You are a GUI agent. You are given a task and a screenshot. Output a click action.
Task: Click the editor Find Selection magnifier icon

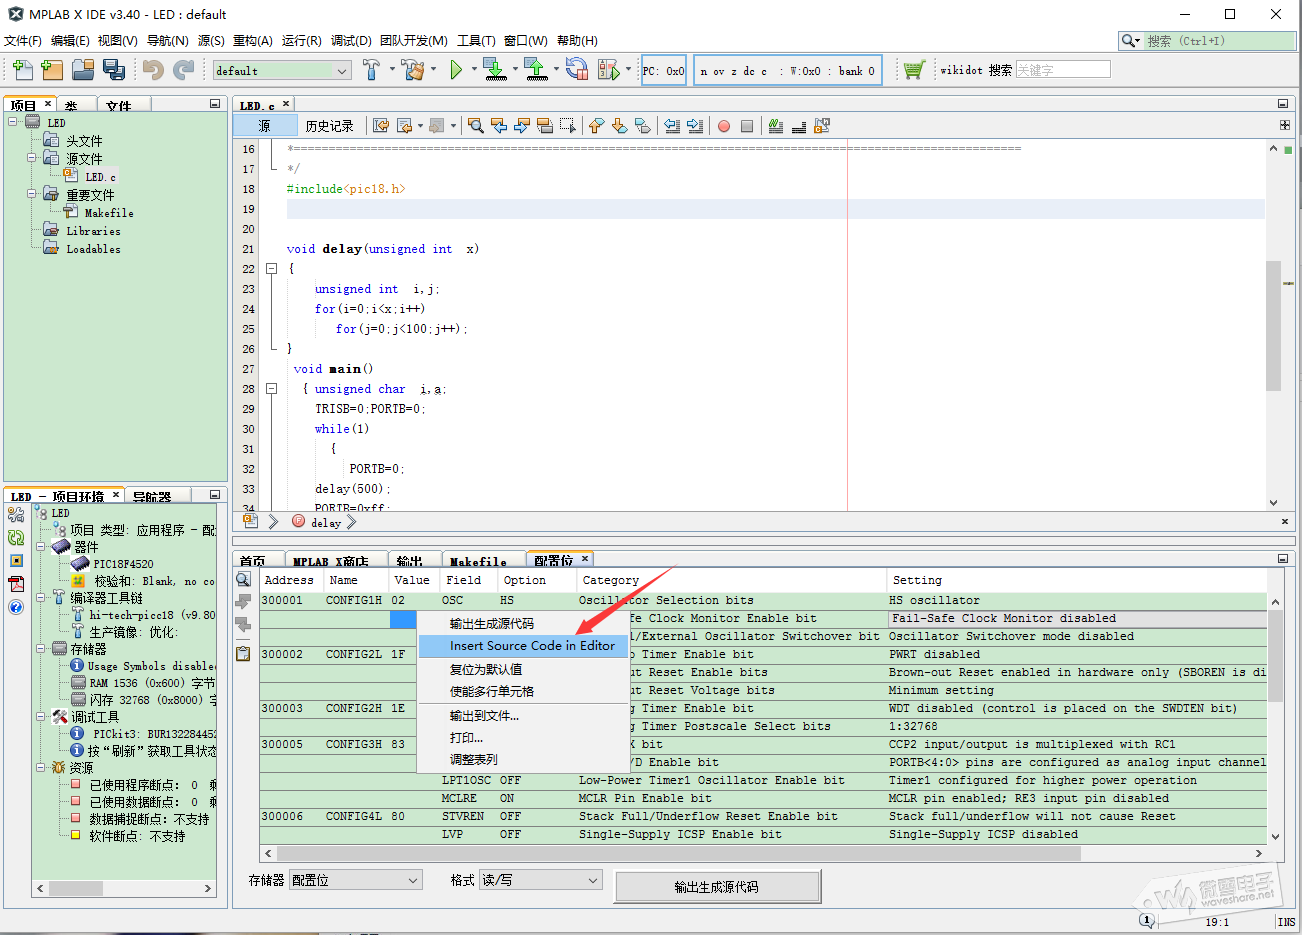click(x=476, y=125)
